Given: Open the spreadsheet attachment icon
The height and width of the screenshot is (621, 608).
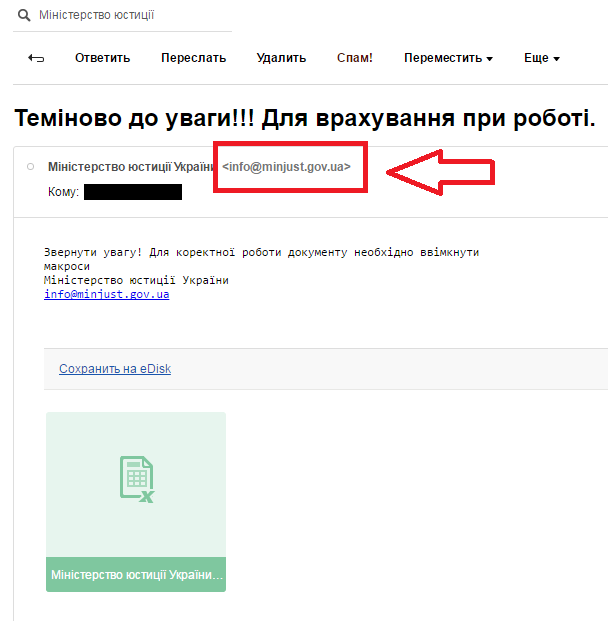Looking at the screenshot, I should (136, 480).
